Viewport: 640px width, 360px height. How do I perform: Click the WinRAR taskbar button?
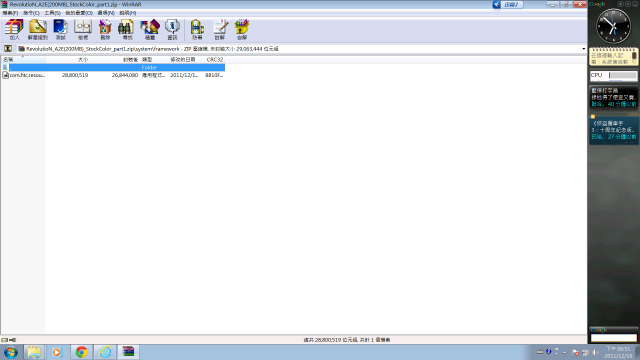[x=129, y=352]
